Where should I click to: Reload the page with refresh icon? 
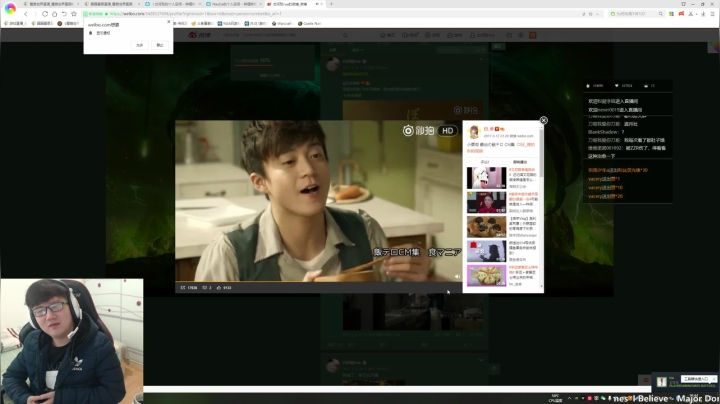click(x=45, y=14)
